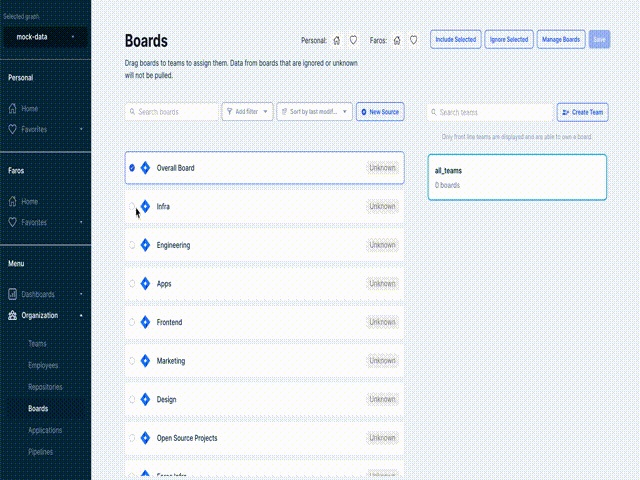Click the all_teams team card
This screenshot has height=480, width=640.
[517, 177]
